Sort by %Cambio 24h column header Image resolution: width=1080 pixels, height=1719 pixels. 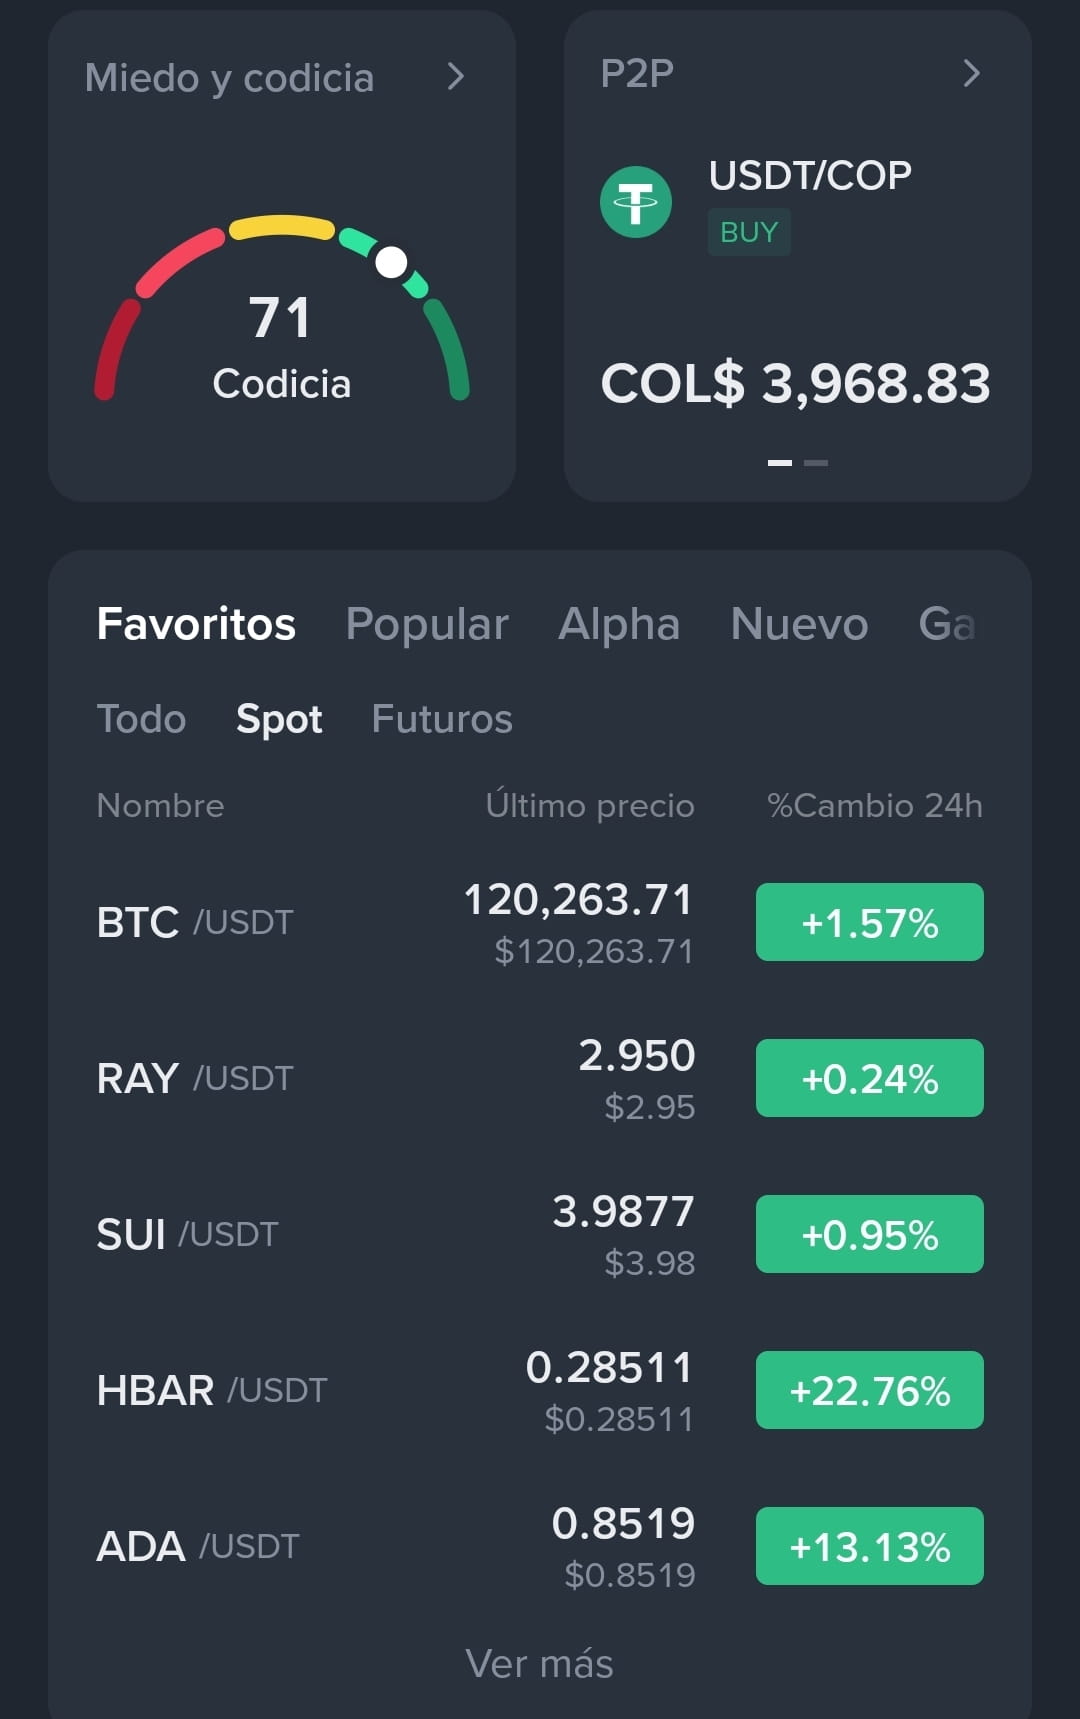[875, 805]
